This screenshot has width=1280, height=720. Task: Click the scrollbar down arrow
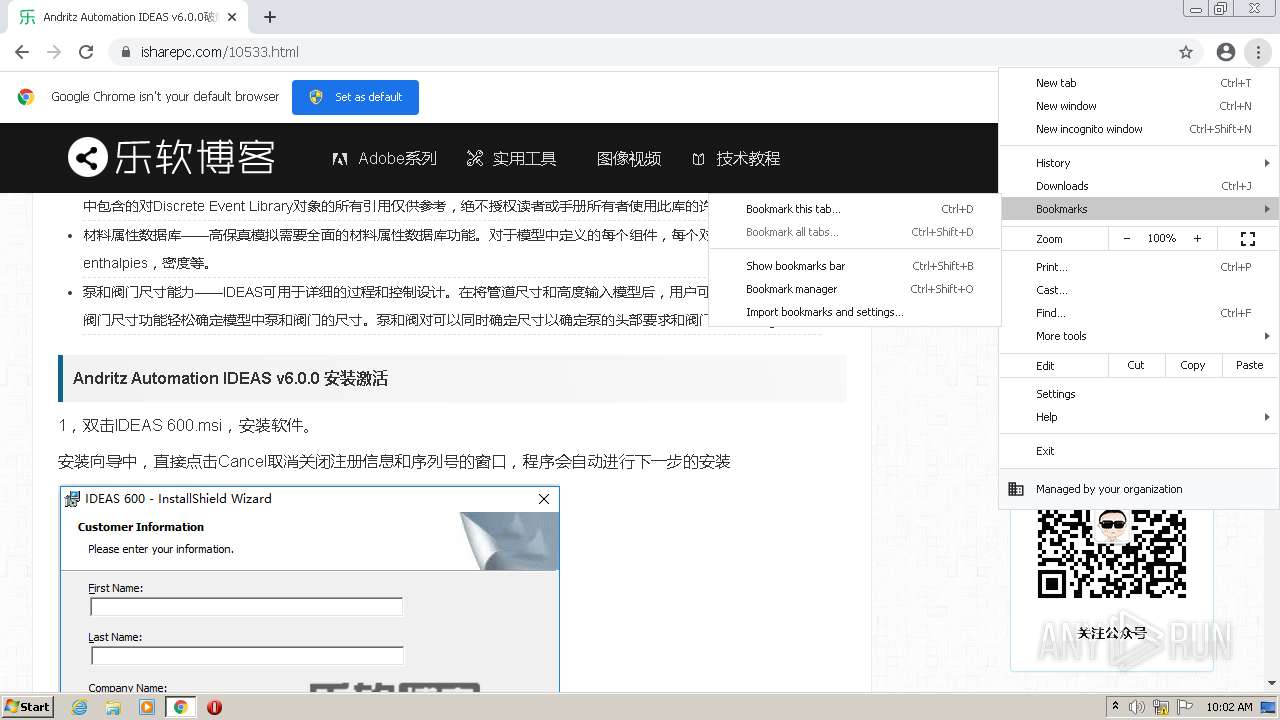point(1272,684)
